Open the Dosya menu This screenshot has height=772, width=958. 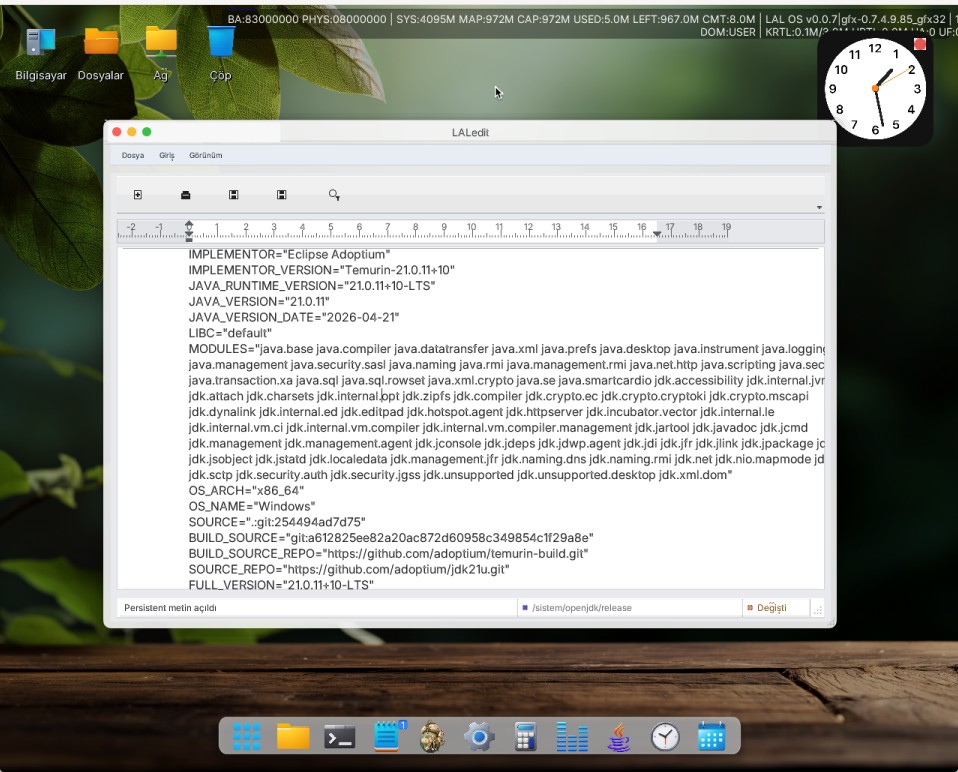tap(133, 155)
